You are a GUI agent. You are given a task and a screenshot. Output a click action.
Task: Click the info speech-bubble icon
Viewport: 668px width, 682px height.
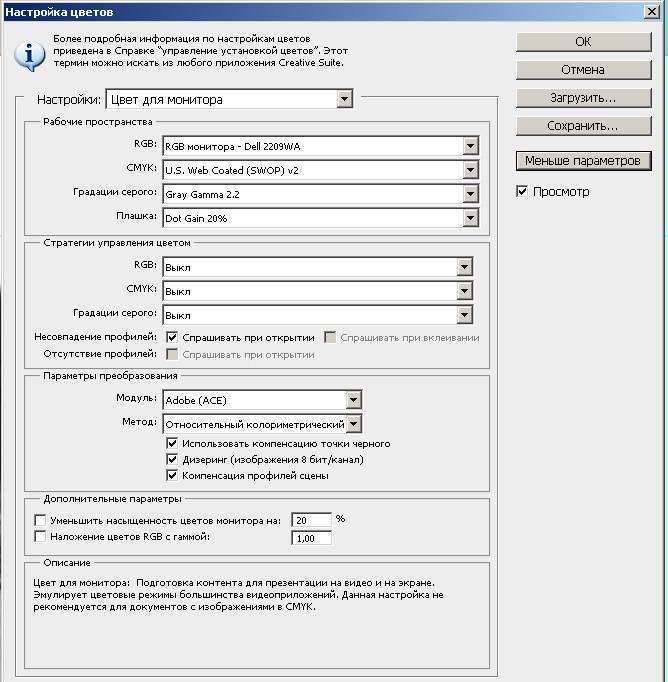pos(29,53)
